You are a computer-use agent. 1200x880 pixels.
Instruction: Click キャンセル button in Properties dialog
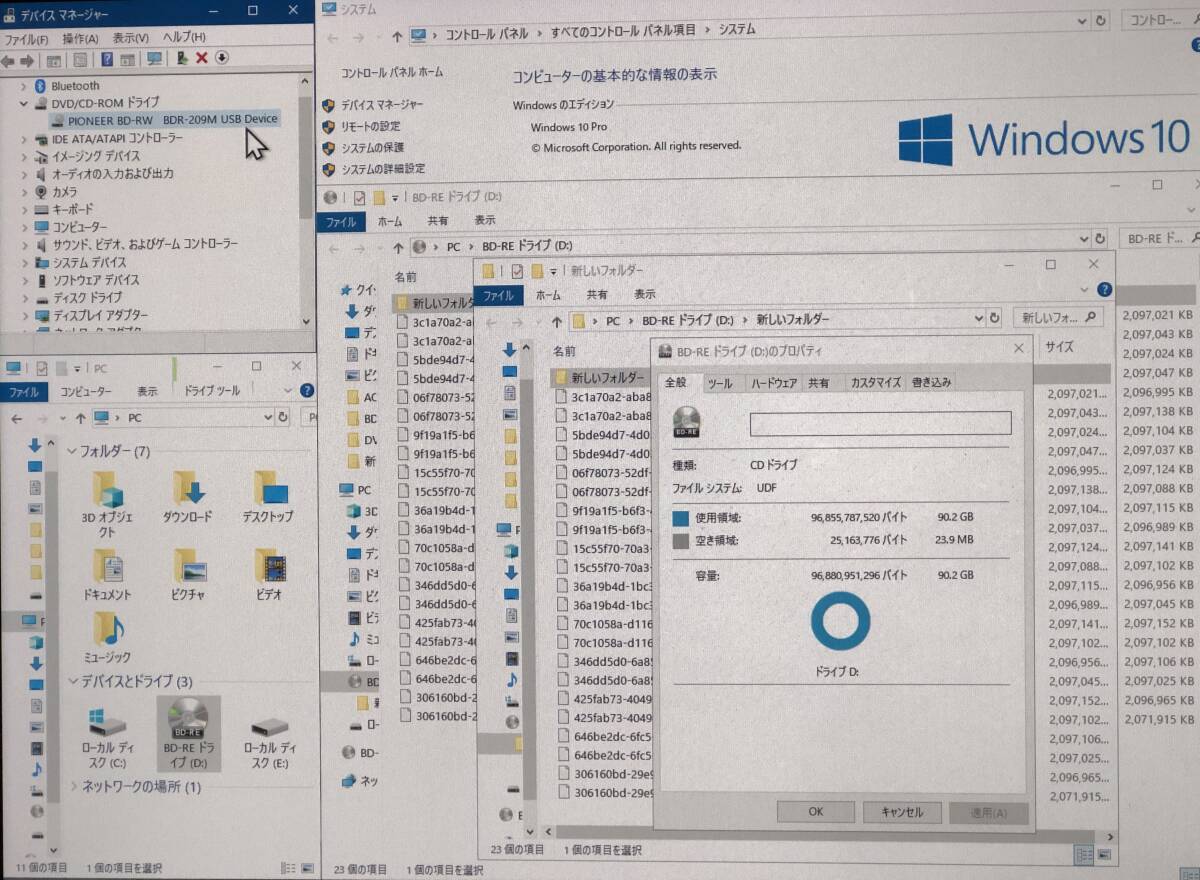(902, 812)
